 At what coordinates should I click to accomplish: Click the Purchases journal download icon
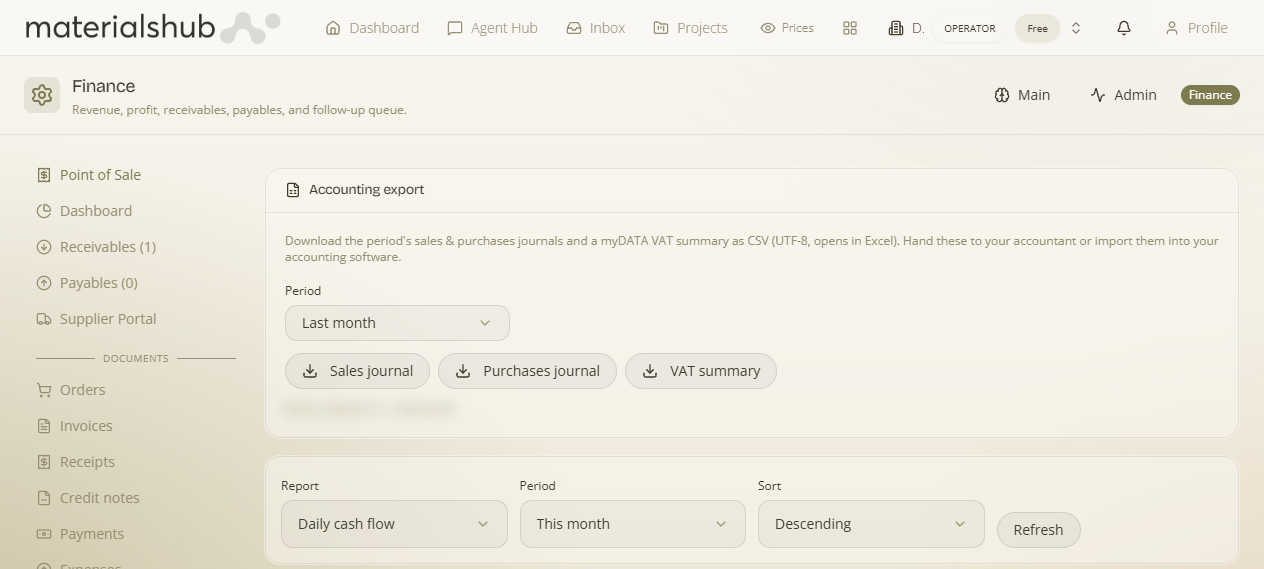(463, 371)
